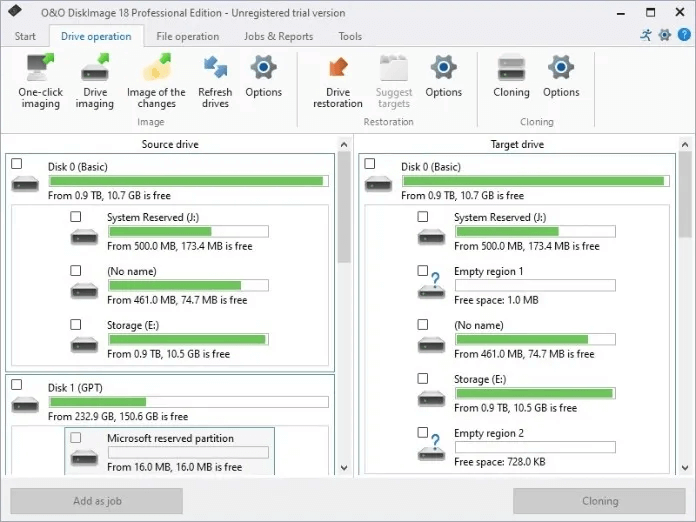
Task: Click Source drive scroll down arrow
Action: pos(344,467)
